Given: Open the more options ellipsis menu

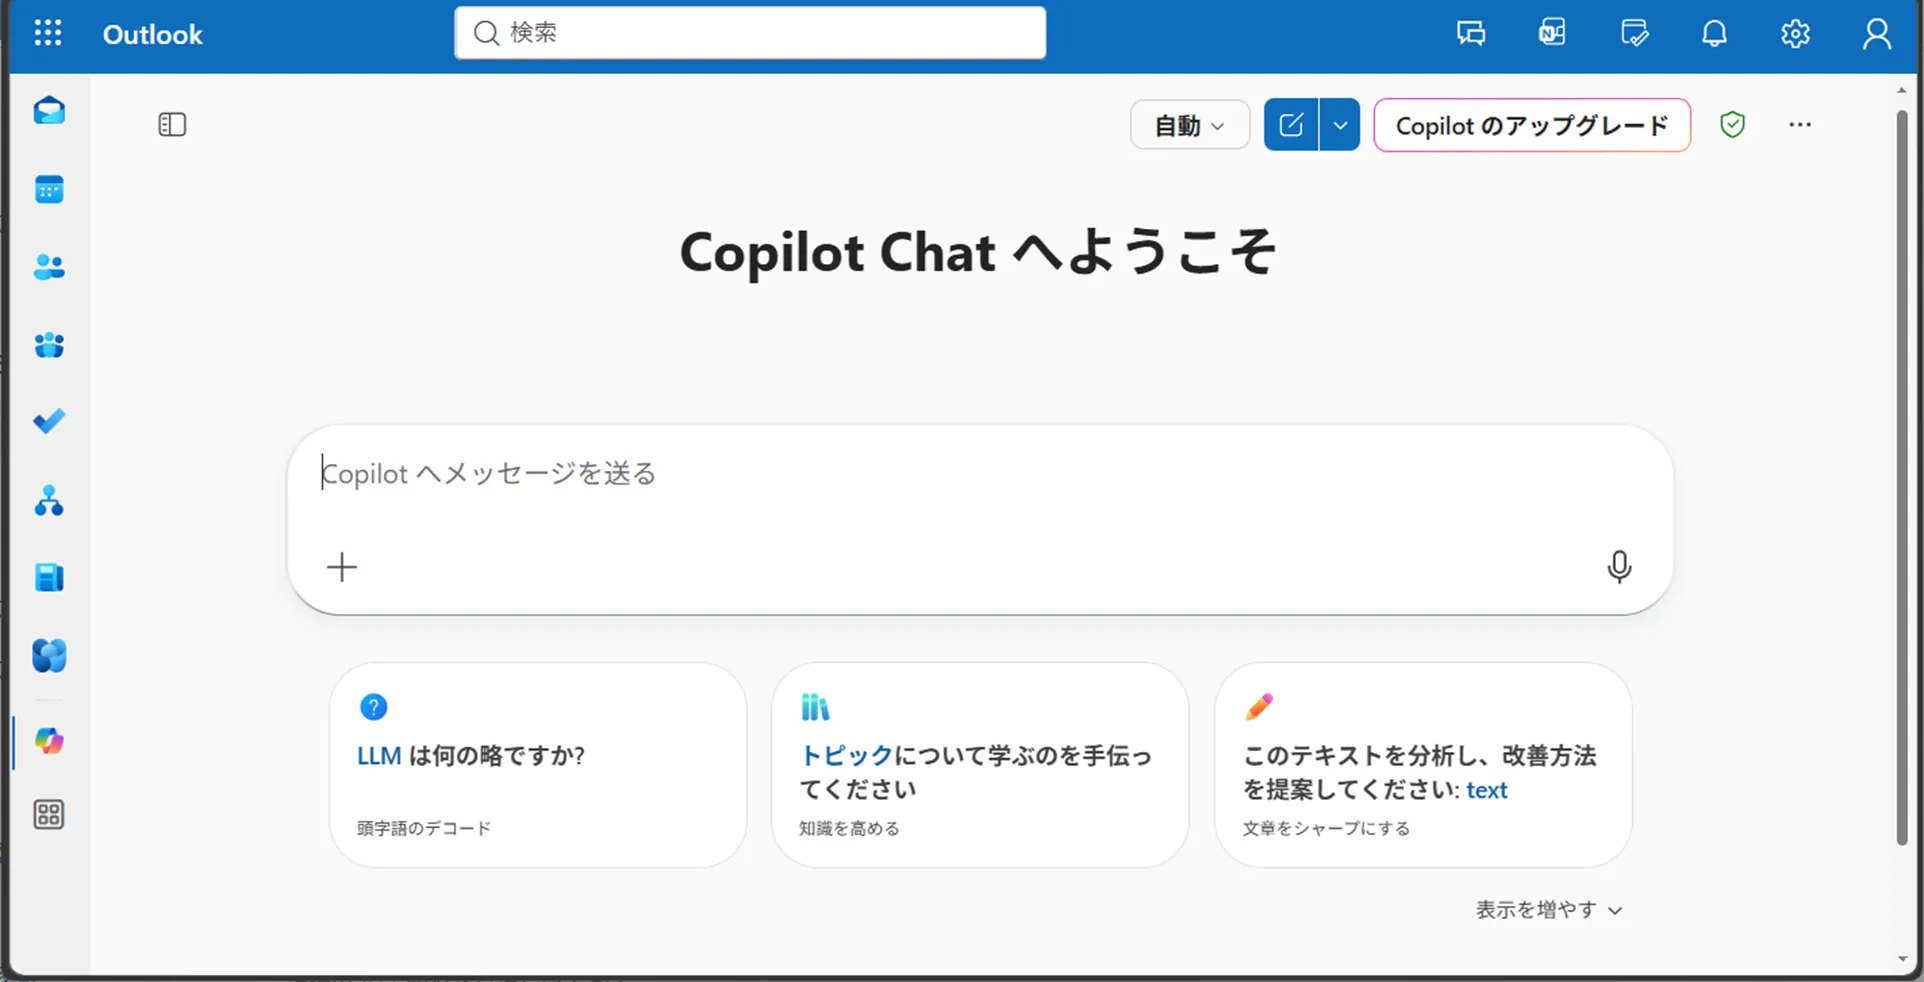Looking at the screenshot, I should coord(1800,124).
